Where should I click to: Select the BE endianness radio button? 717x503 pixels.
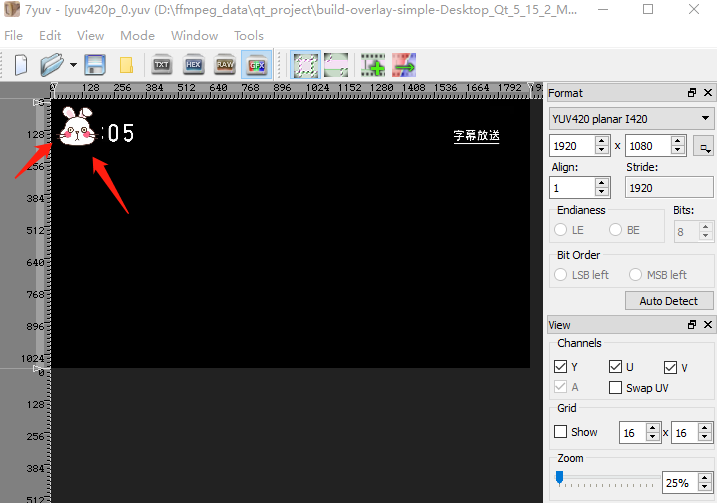tap(615, 230)
